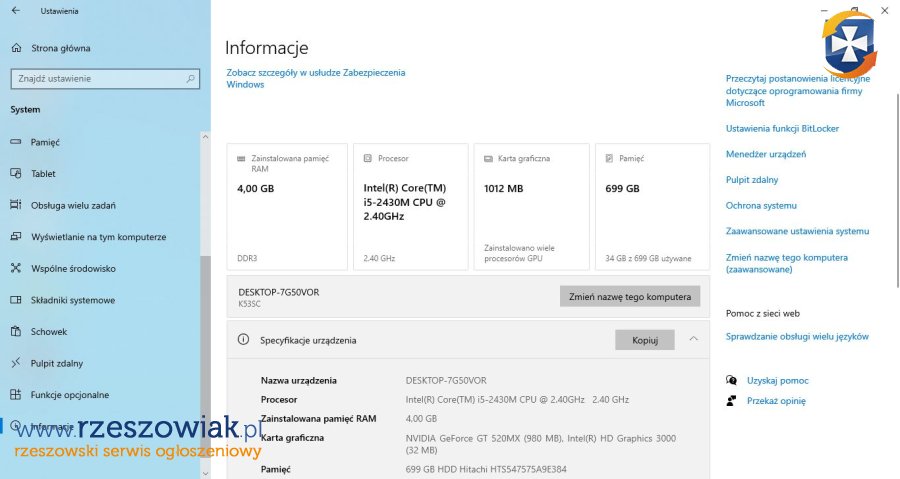Click the Tablet icon in sidebar

[15, 173]
